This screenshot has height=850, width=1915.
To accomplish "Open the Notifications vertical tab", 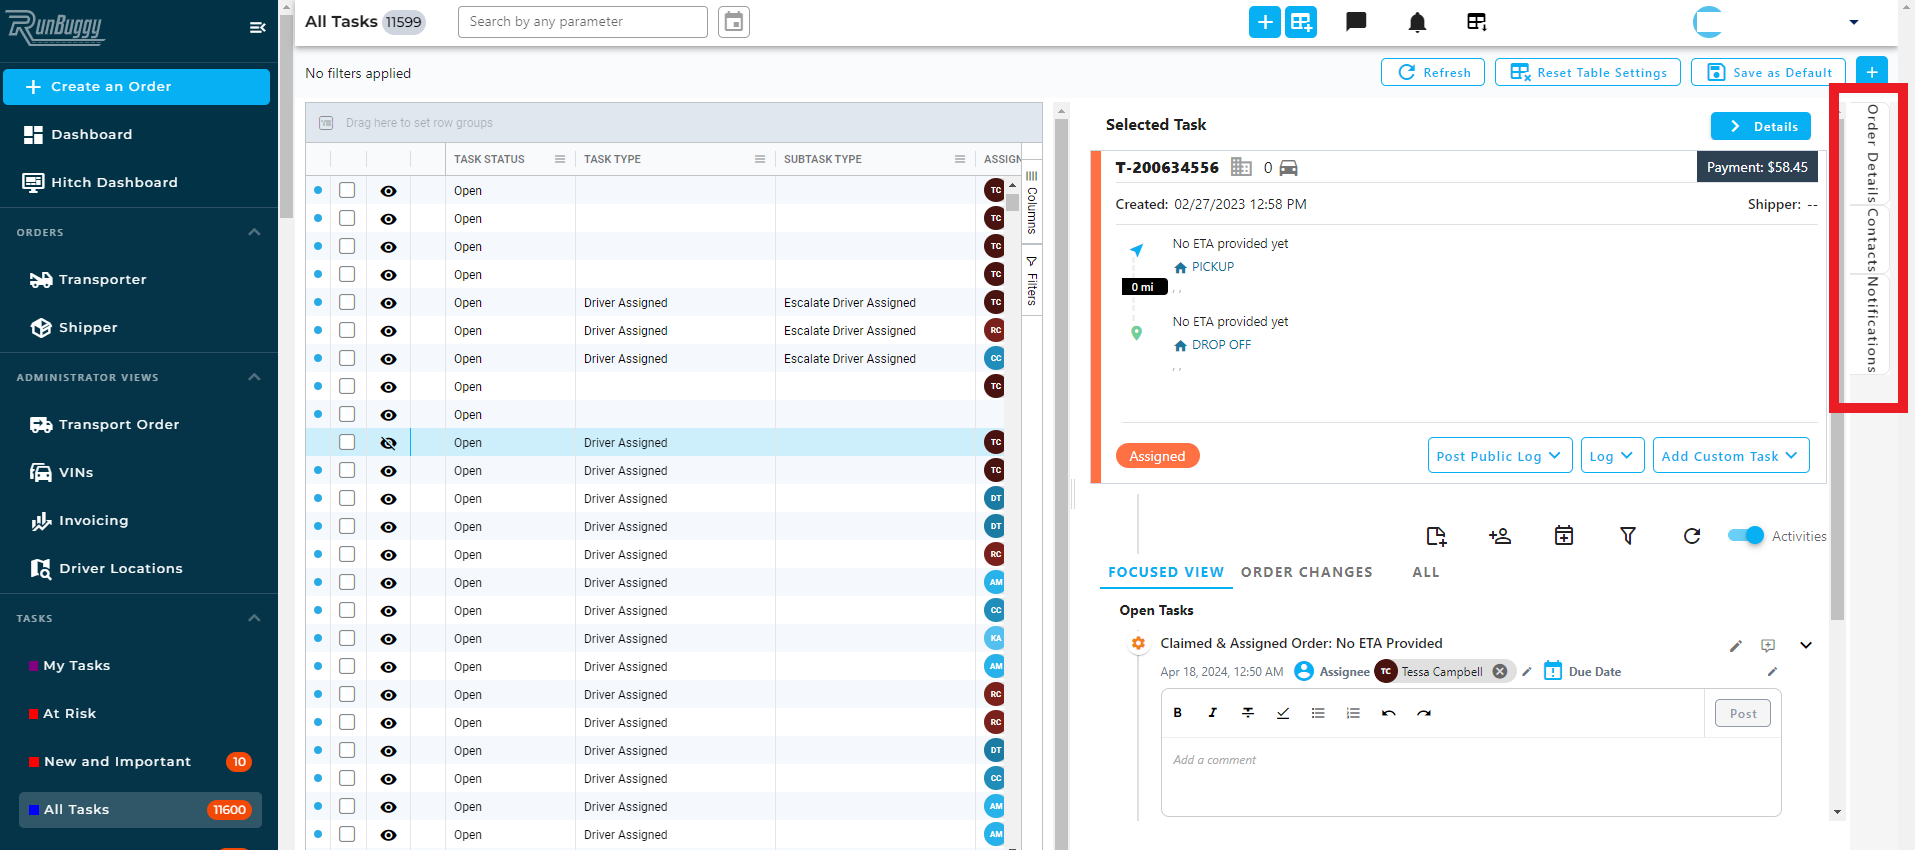I will [x=1872, y=325].
